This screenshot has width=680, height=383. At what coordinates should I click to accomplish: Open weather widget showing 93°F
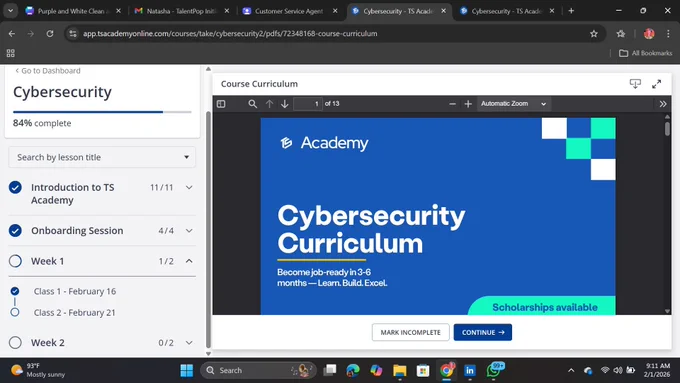click(38, 370)
